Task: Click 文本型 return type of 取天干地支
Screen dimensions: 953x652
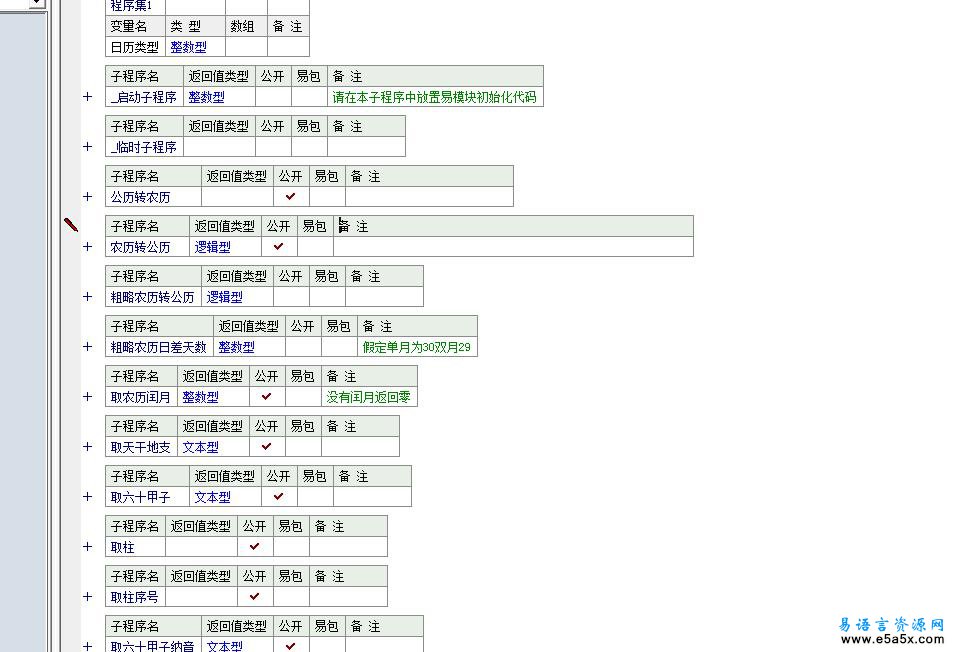Action: [201, 447]
